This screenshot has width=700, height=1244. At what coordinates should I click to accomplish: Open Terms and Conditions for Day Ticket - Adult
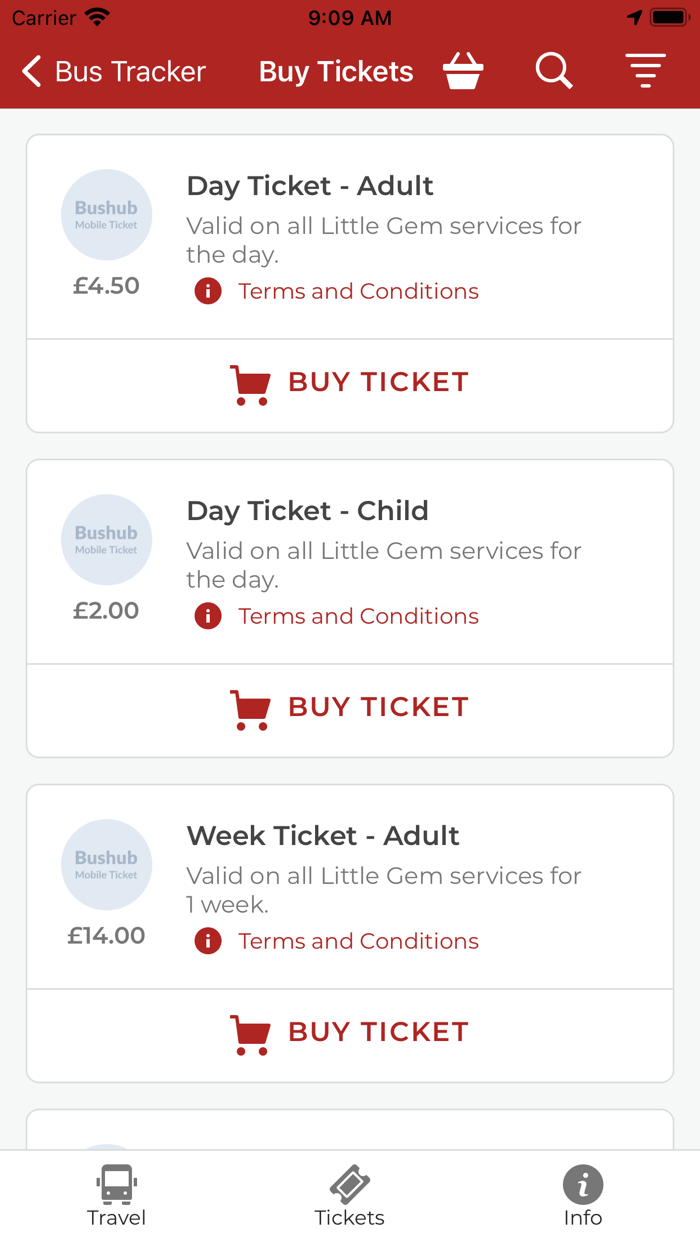tap(358, 291)
